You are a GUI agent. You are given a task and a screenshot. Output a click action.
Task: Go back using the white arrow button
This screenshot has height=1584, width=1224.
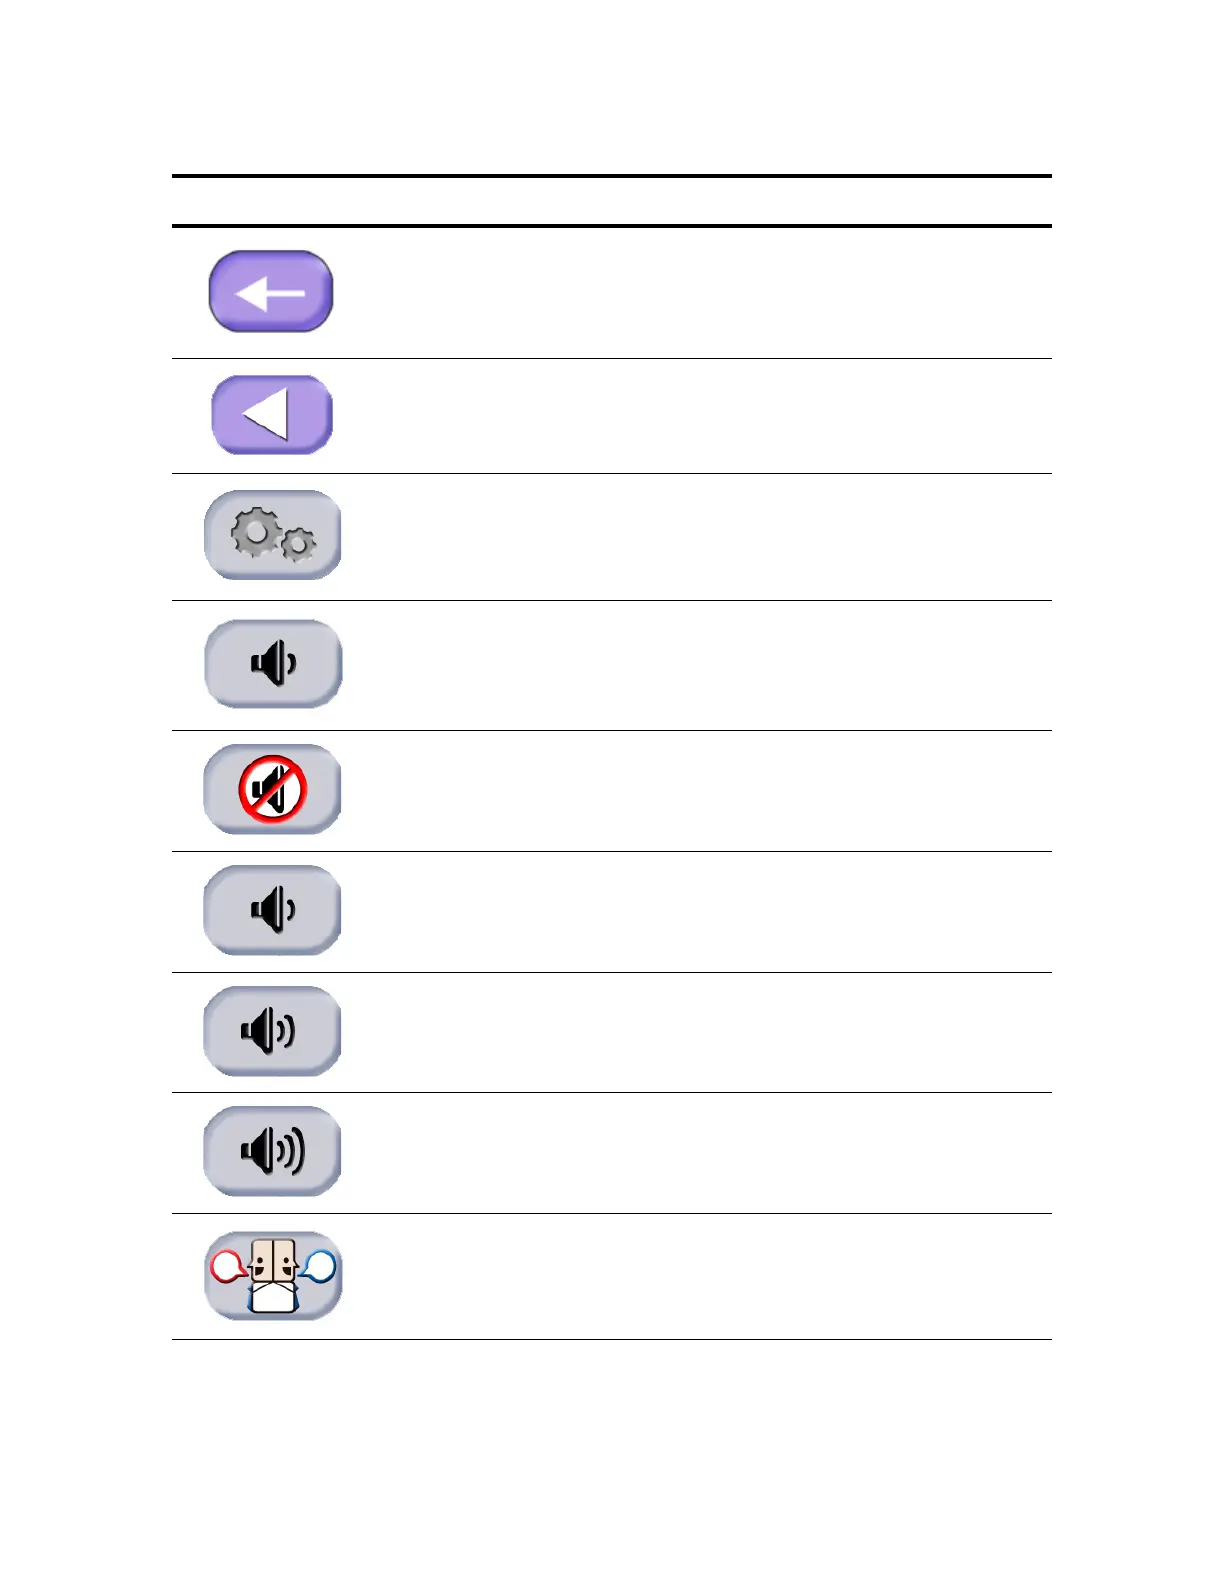point(271,292)
